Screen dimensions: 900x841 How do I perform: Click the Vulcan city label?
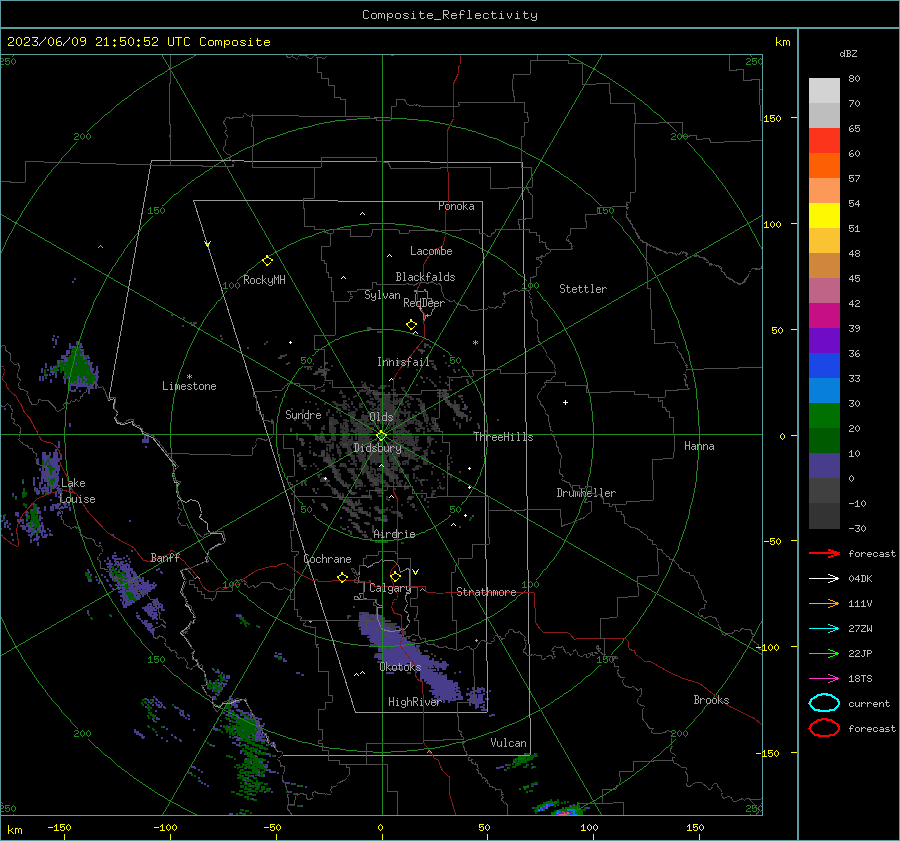pyautogui.click(x=509, y=743)
